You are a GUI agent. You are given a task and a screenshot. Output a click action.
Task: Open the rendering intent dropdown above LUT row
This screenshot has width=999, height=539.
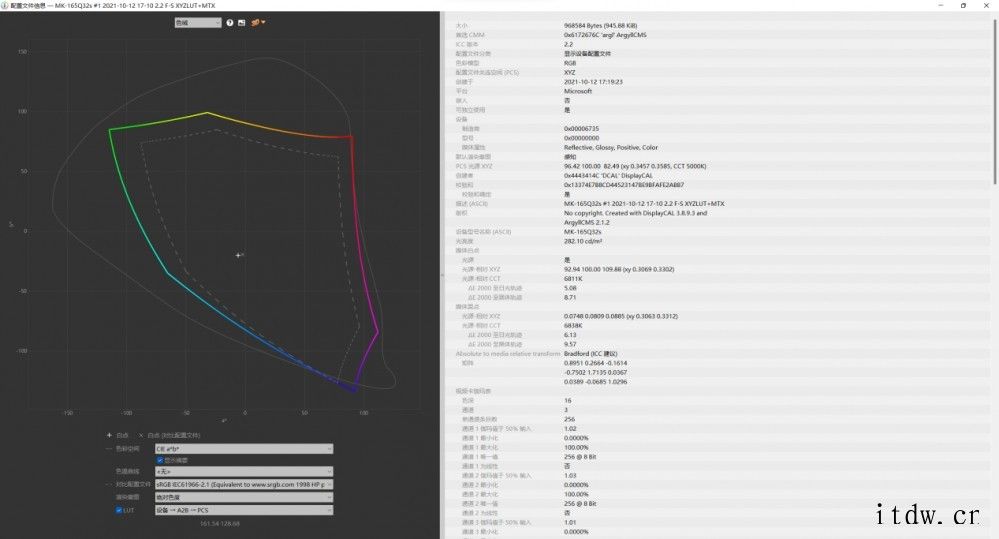(x=244, y=498)
